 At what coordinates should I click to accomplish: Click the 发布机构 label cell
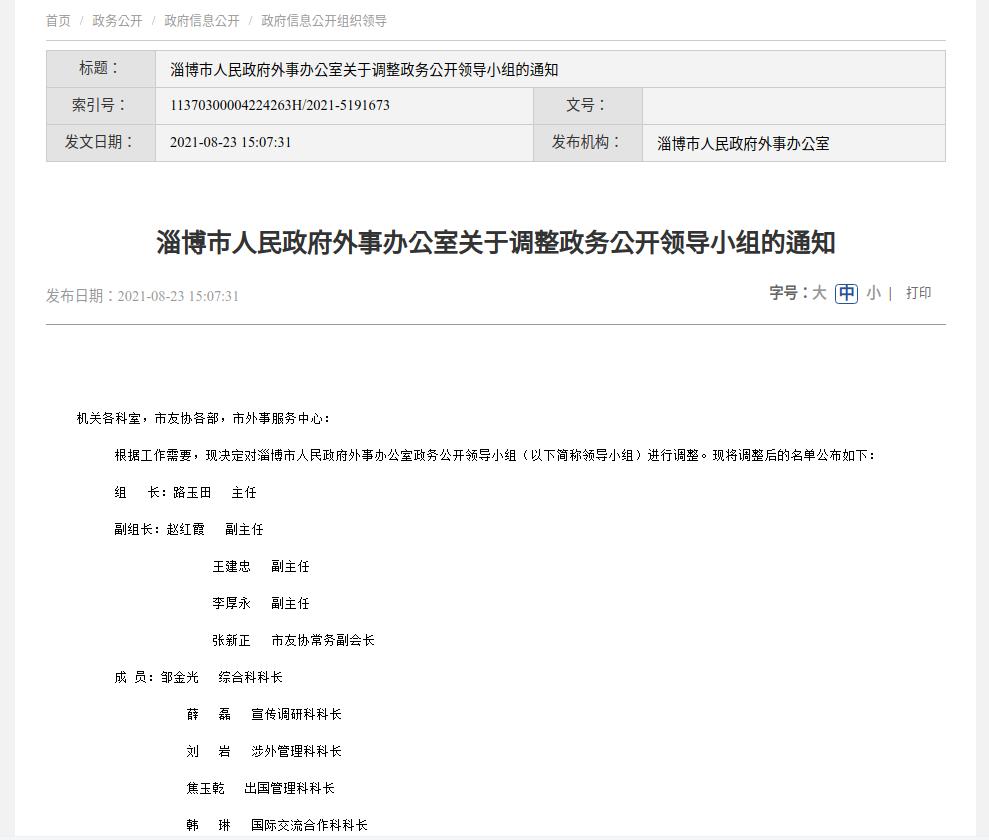pos(588,143)
